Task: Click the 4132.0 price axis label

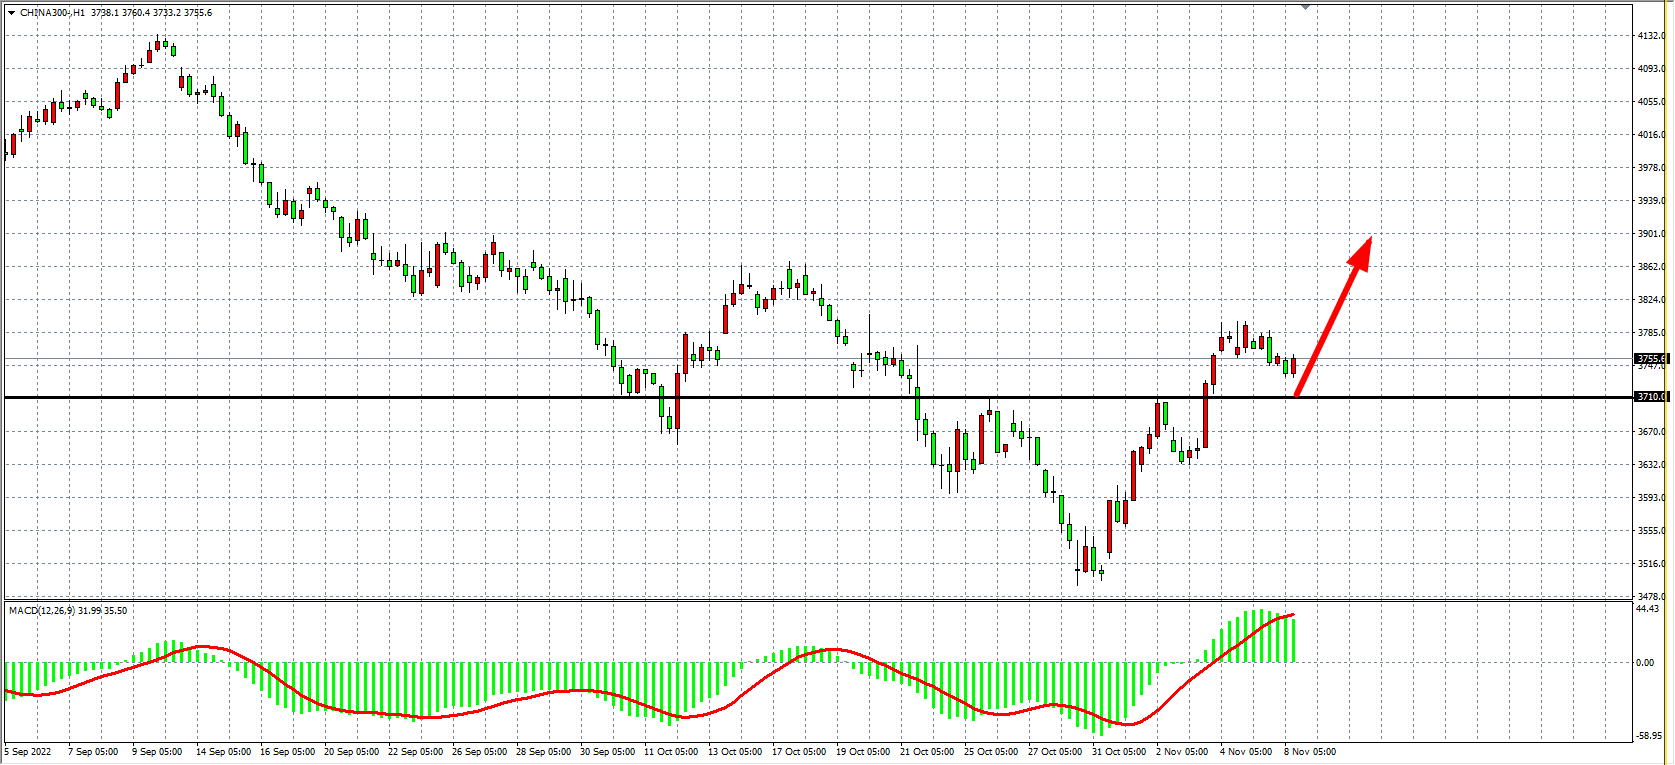Action: pos(1650,36)
